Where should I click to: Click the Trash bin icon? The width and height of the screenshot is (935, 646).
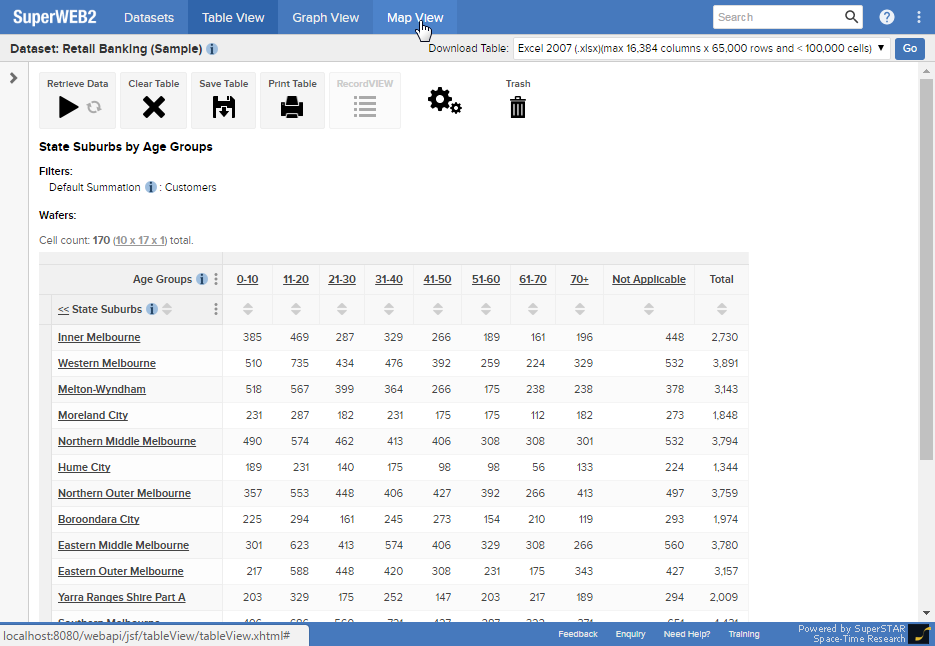pyautogui.click(x=518, y=107)
